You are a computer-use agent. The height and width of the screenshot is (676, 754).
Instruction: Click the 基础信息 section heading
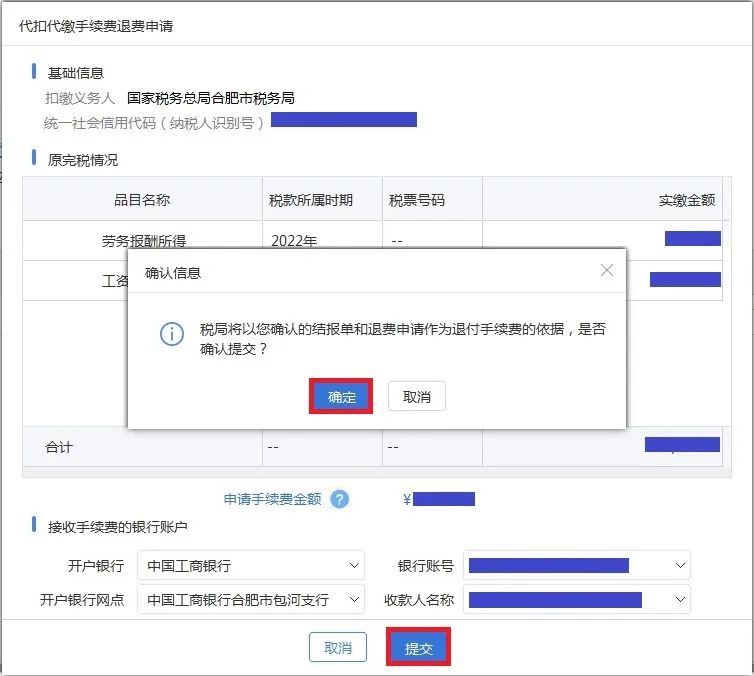coord(75,73)
